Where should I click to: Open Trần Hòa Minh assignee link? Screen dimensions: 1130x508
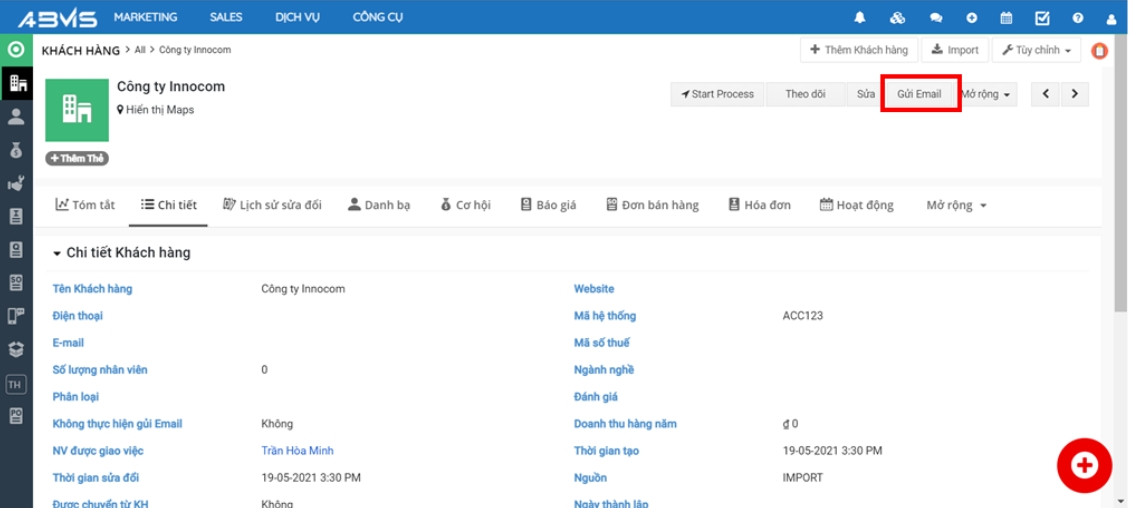(x=297, y=451)
